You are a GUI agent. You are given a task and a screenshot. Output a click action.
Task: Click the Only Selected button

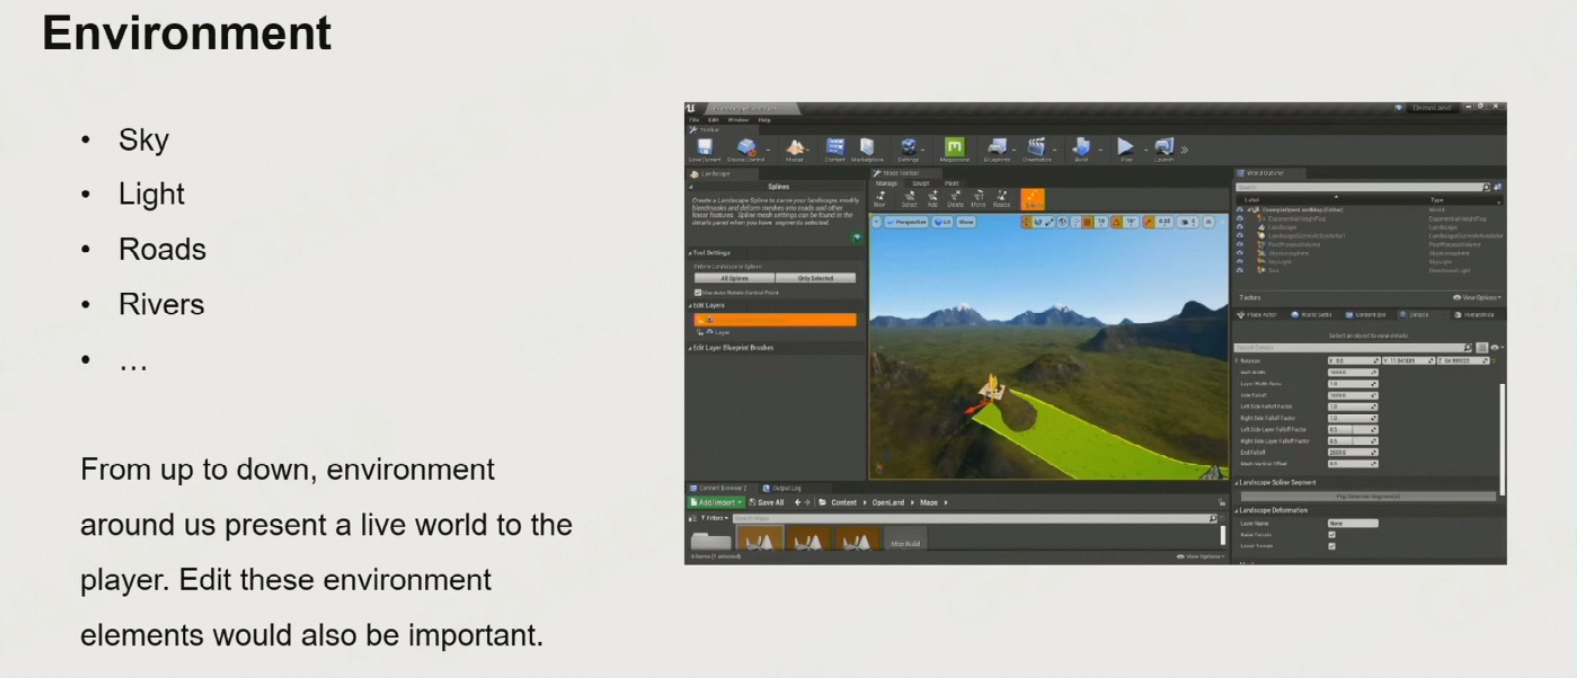(816, 278)
